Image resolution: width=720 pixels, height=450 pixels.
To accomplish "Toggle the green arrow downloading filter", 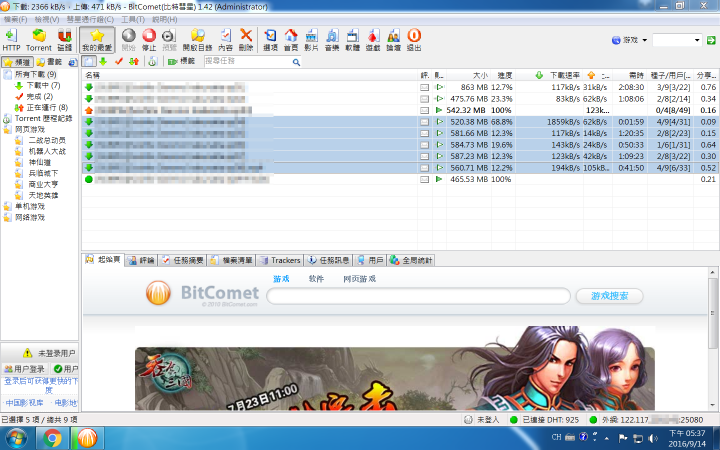I will pos(103,61).
